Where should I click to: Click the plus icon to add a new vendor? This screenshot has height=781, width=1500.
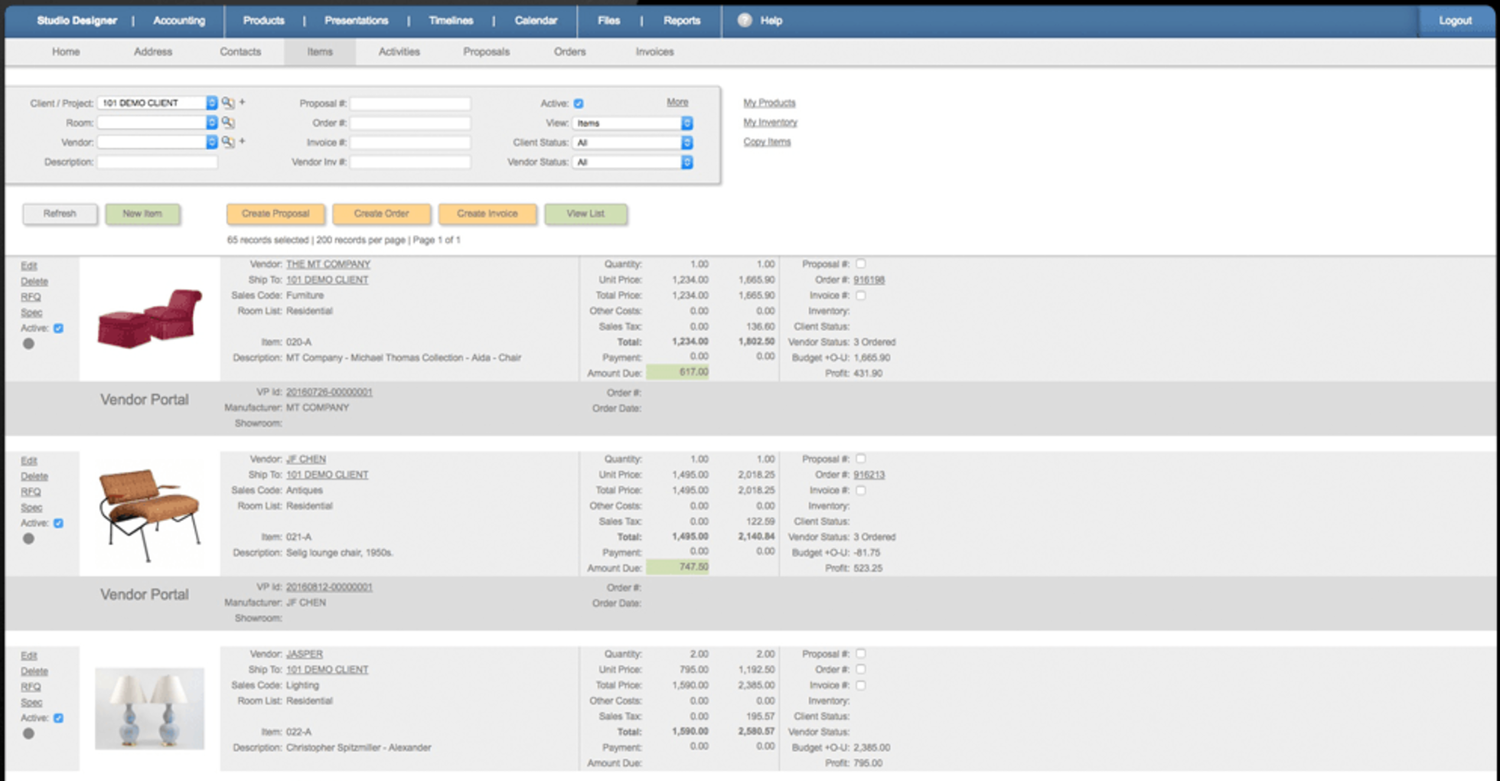(x=240, y=142)
